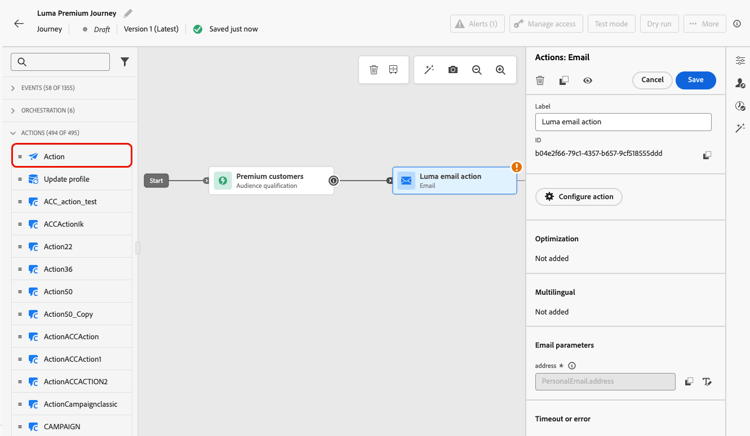Delete selection using canvas trash icon
Screen dimensions: 750x436
[374, 70]
